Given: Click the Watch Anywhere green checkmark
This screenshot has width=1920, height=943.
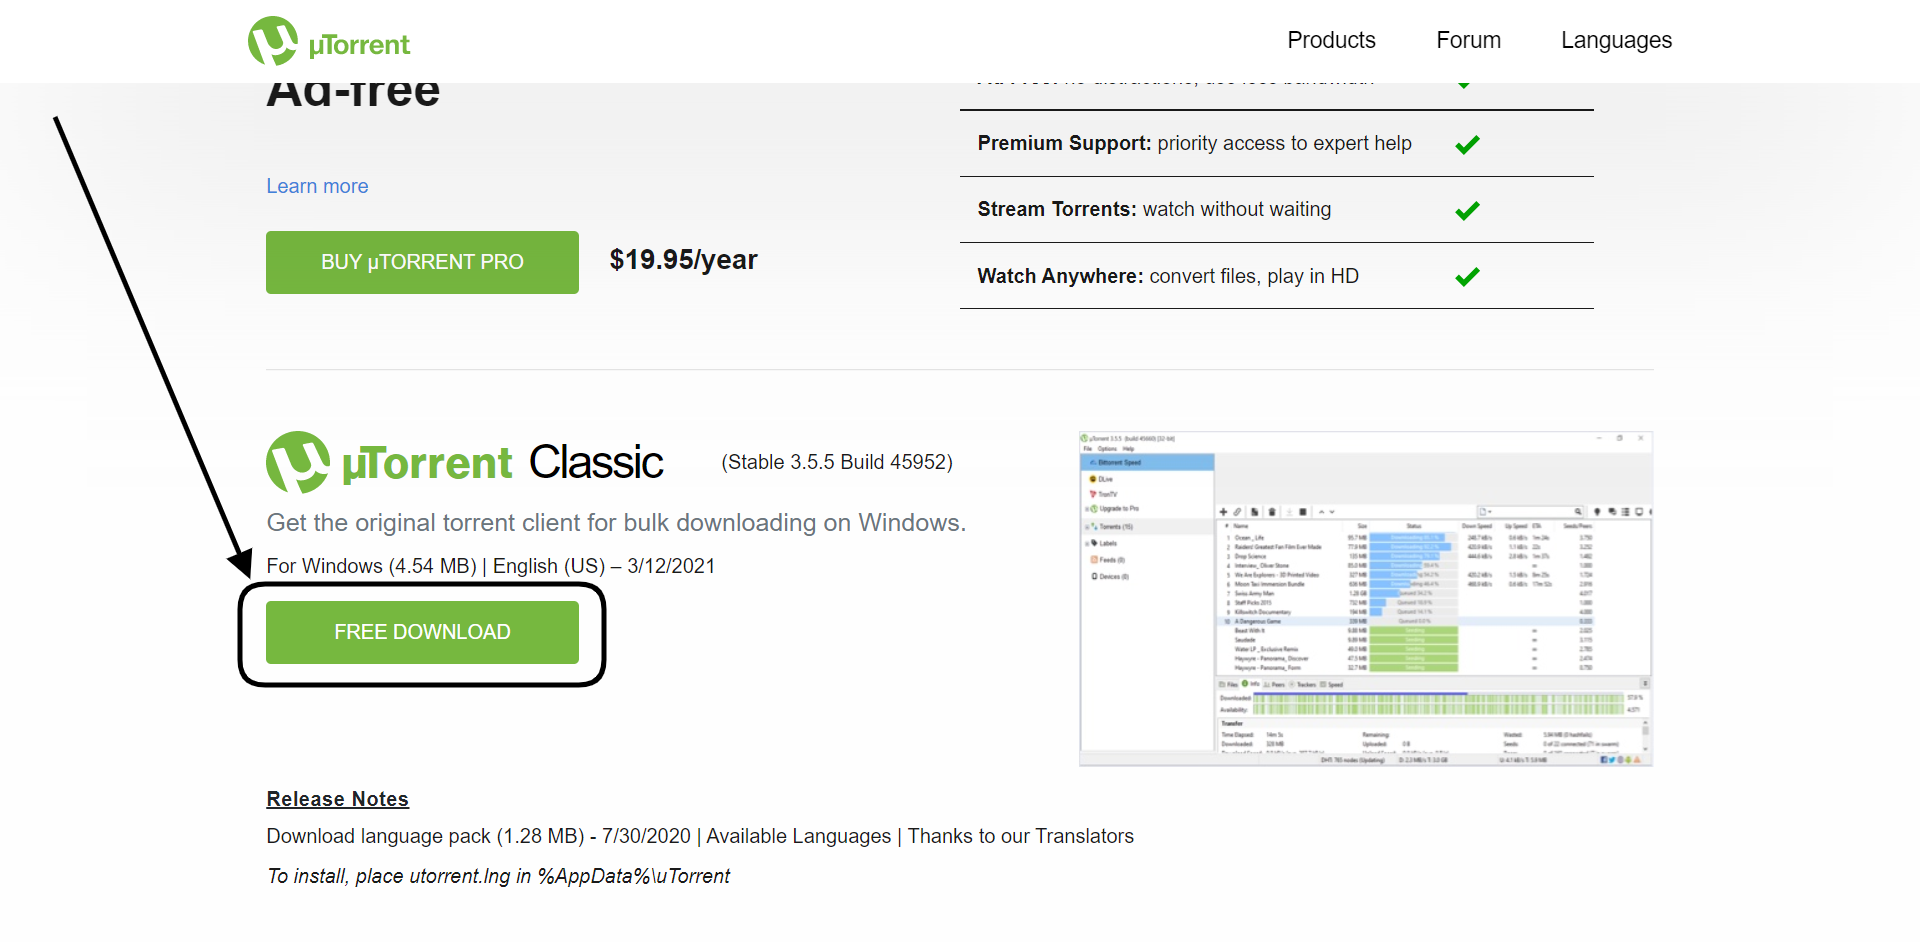Looking at the screenshot, I should 1467,277.
